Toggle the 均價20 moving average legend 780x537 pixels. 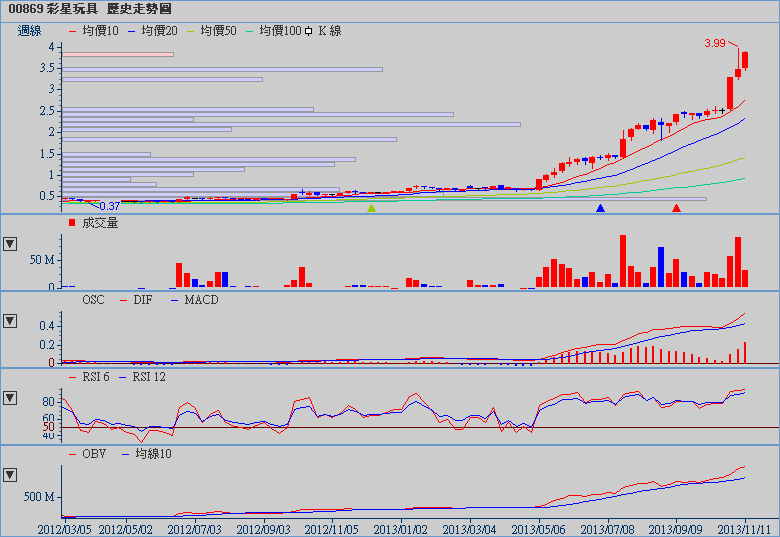152,31
